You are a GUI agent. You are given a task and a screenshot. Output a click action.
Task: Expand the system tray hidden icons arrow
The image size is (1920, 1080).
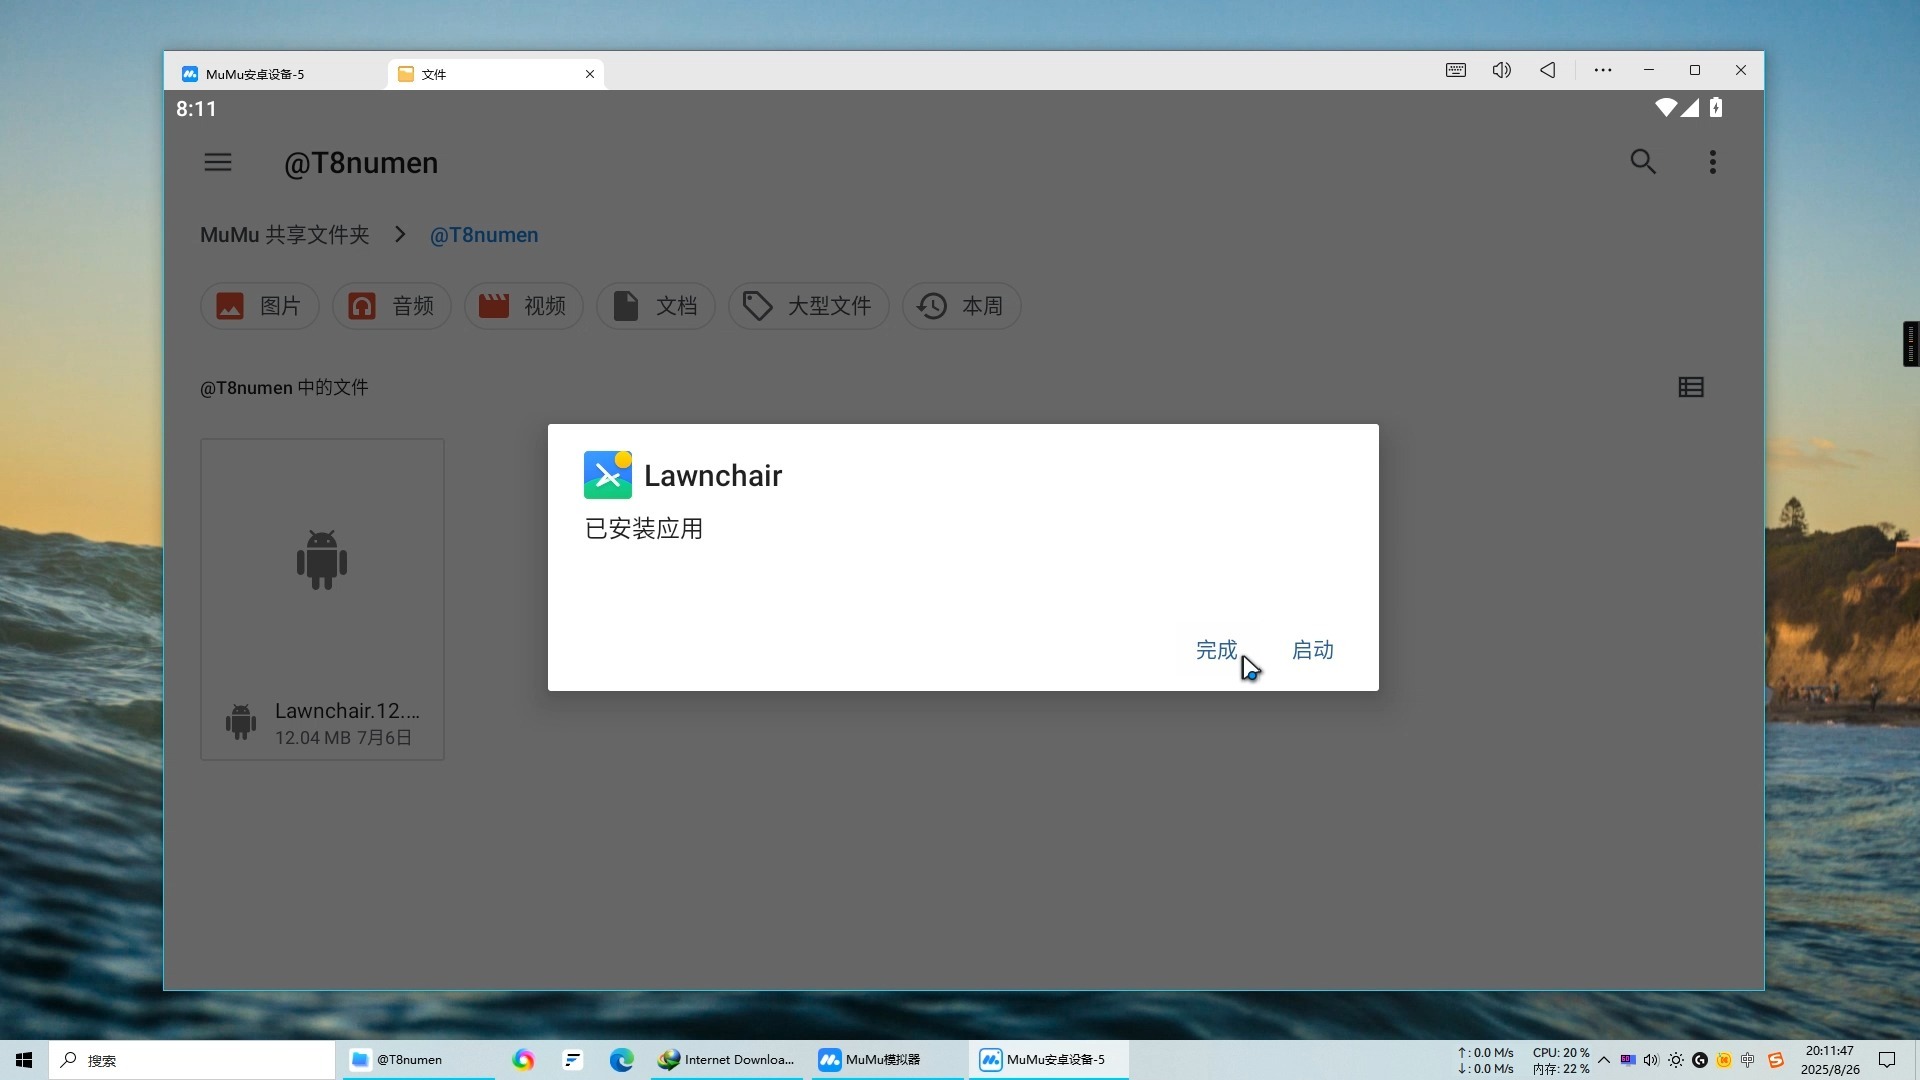(1604, 1060)
